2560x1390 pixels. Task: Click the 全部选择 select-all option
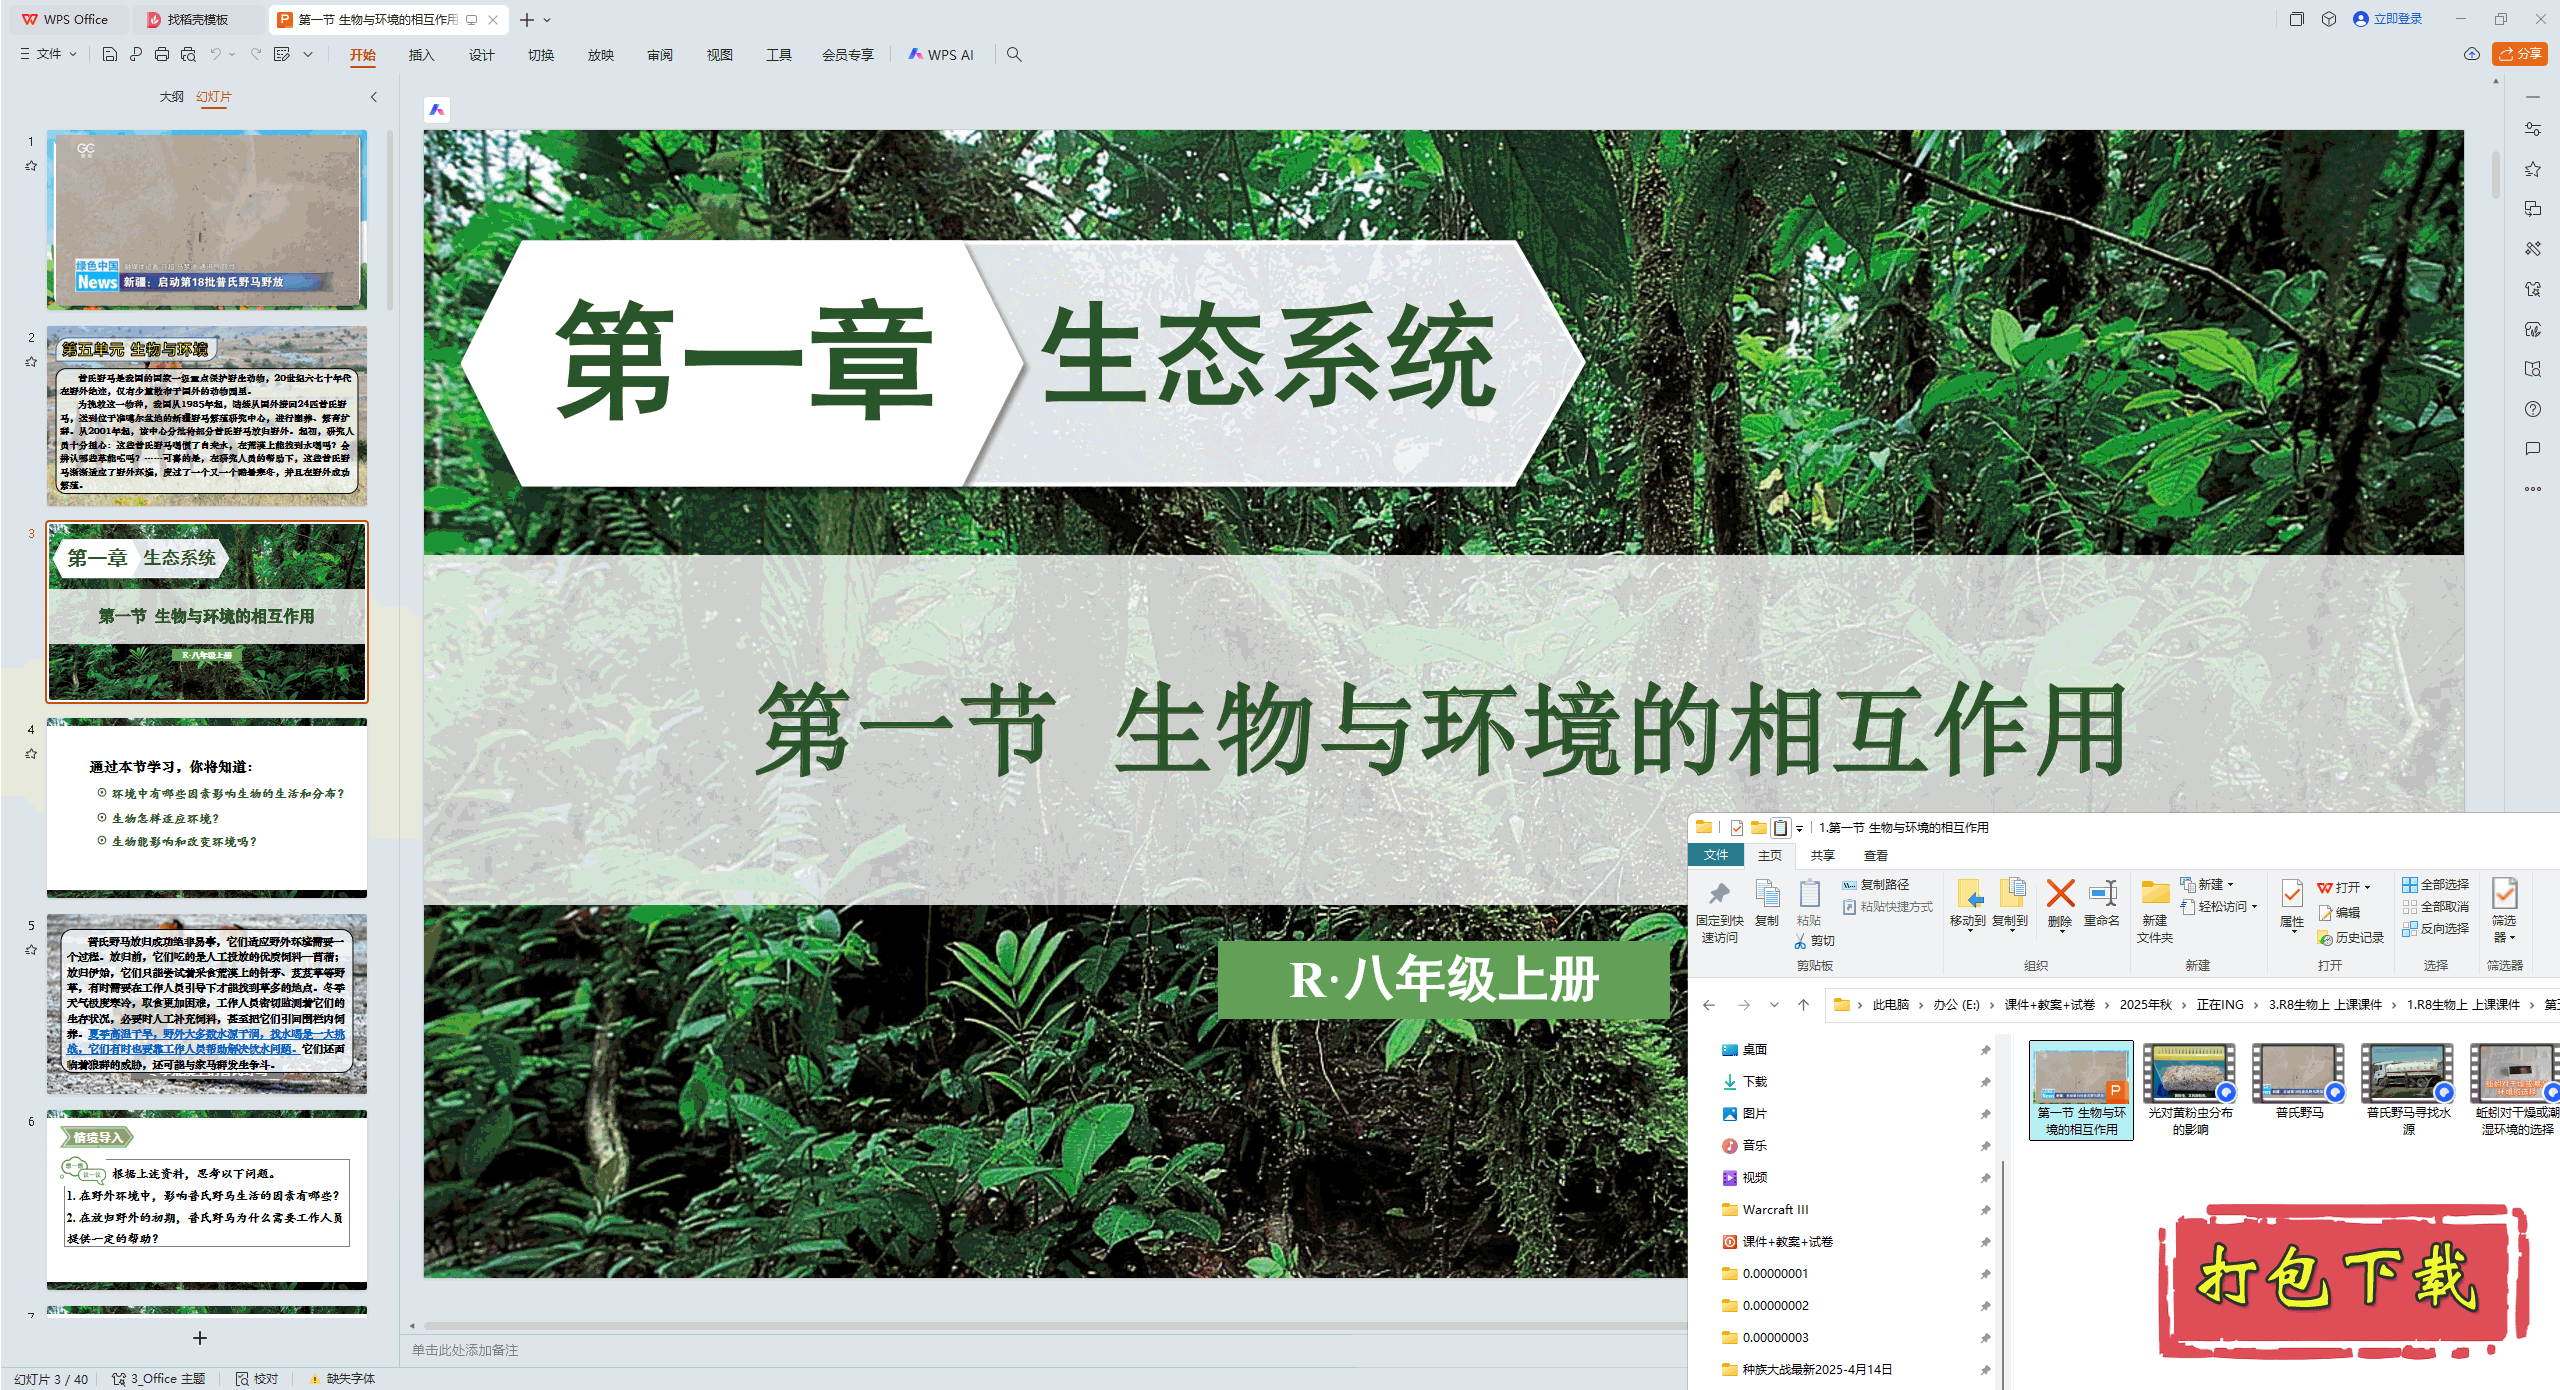click(x=2436, y=884)
